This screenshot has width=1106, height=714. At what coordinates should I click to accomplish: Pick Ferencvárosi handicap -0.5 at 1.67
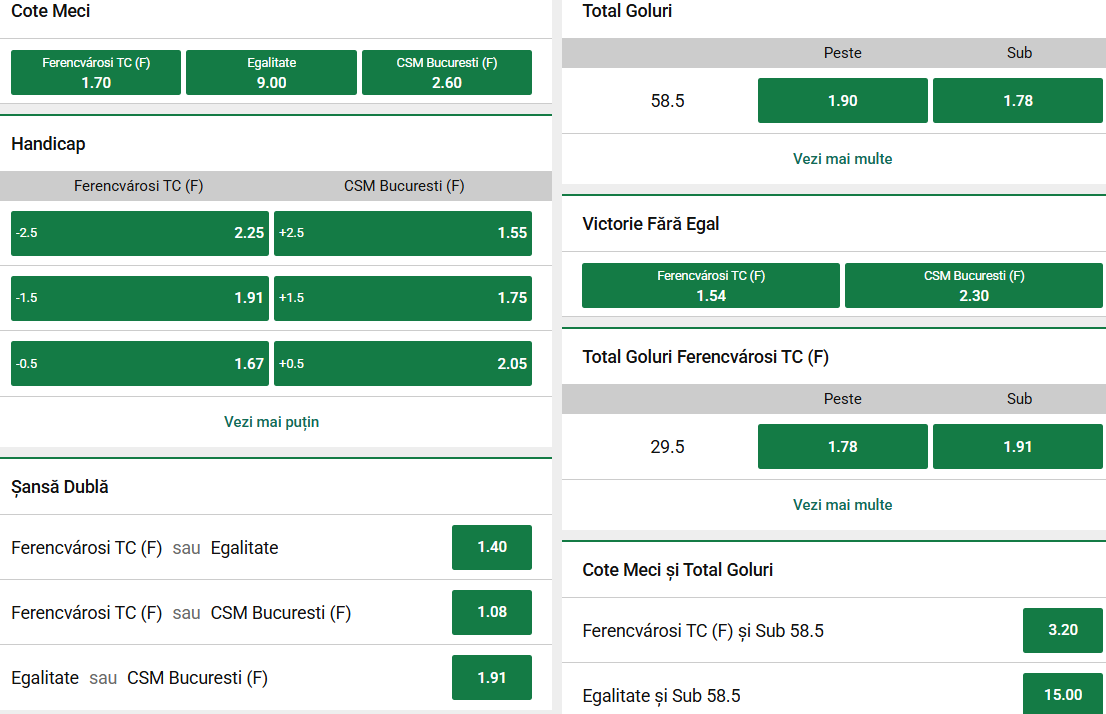click(x=140, y=364)
